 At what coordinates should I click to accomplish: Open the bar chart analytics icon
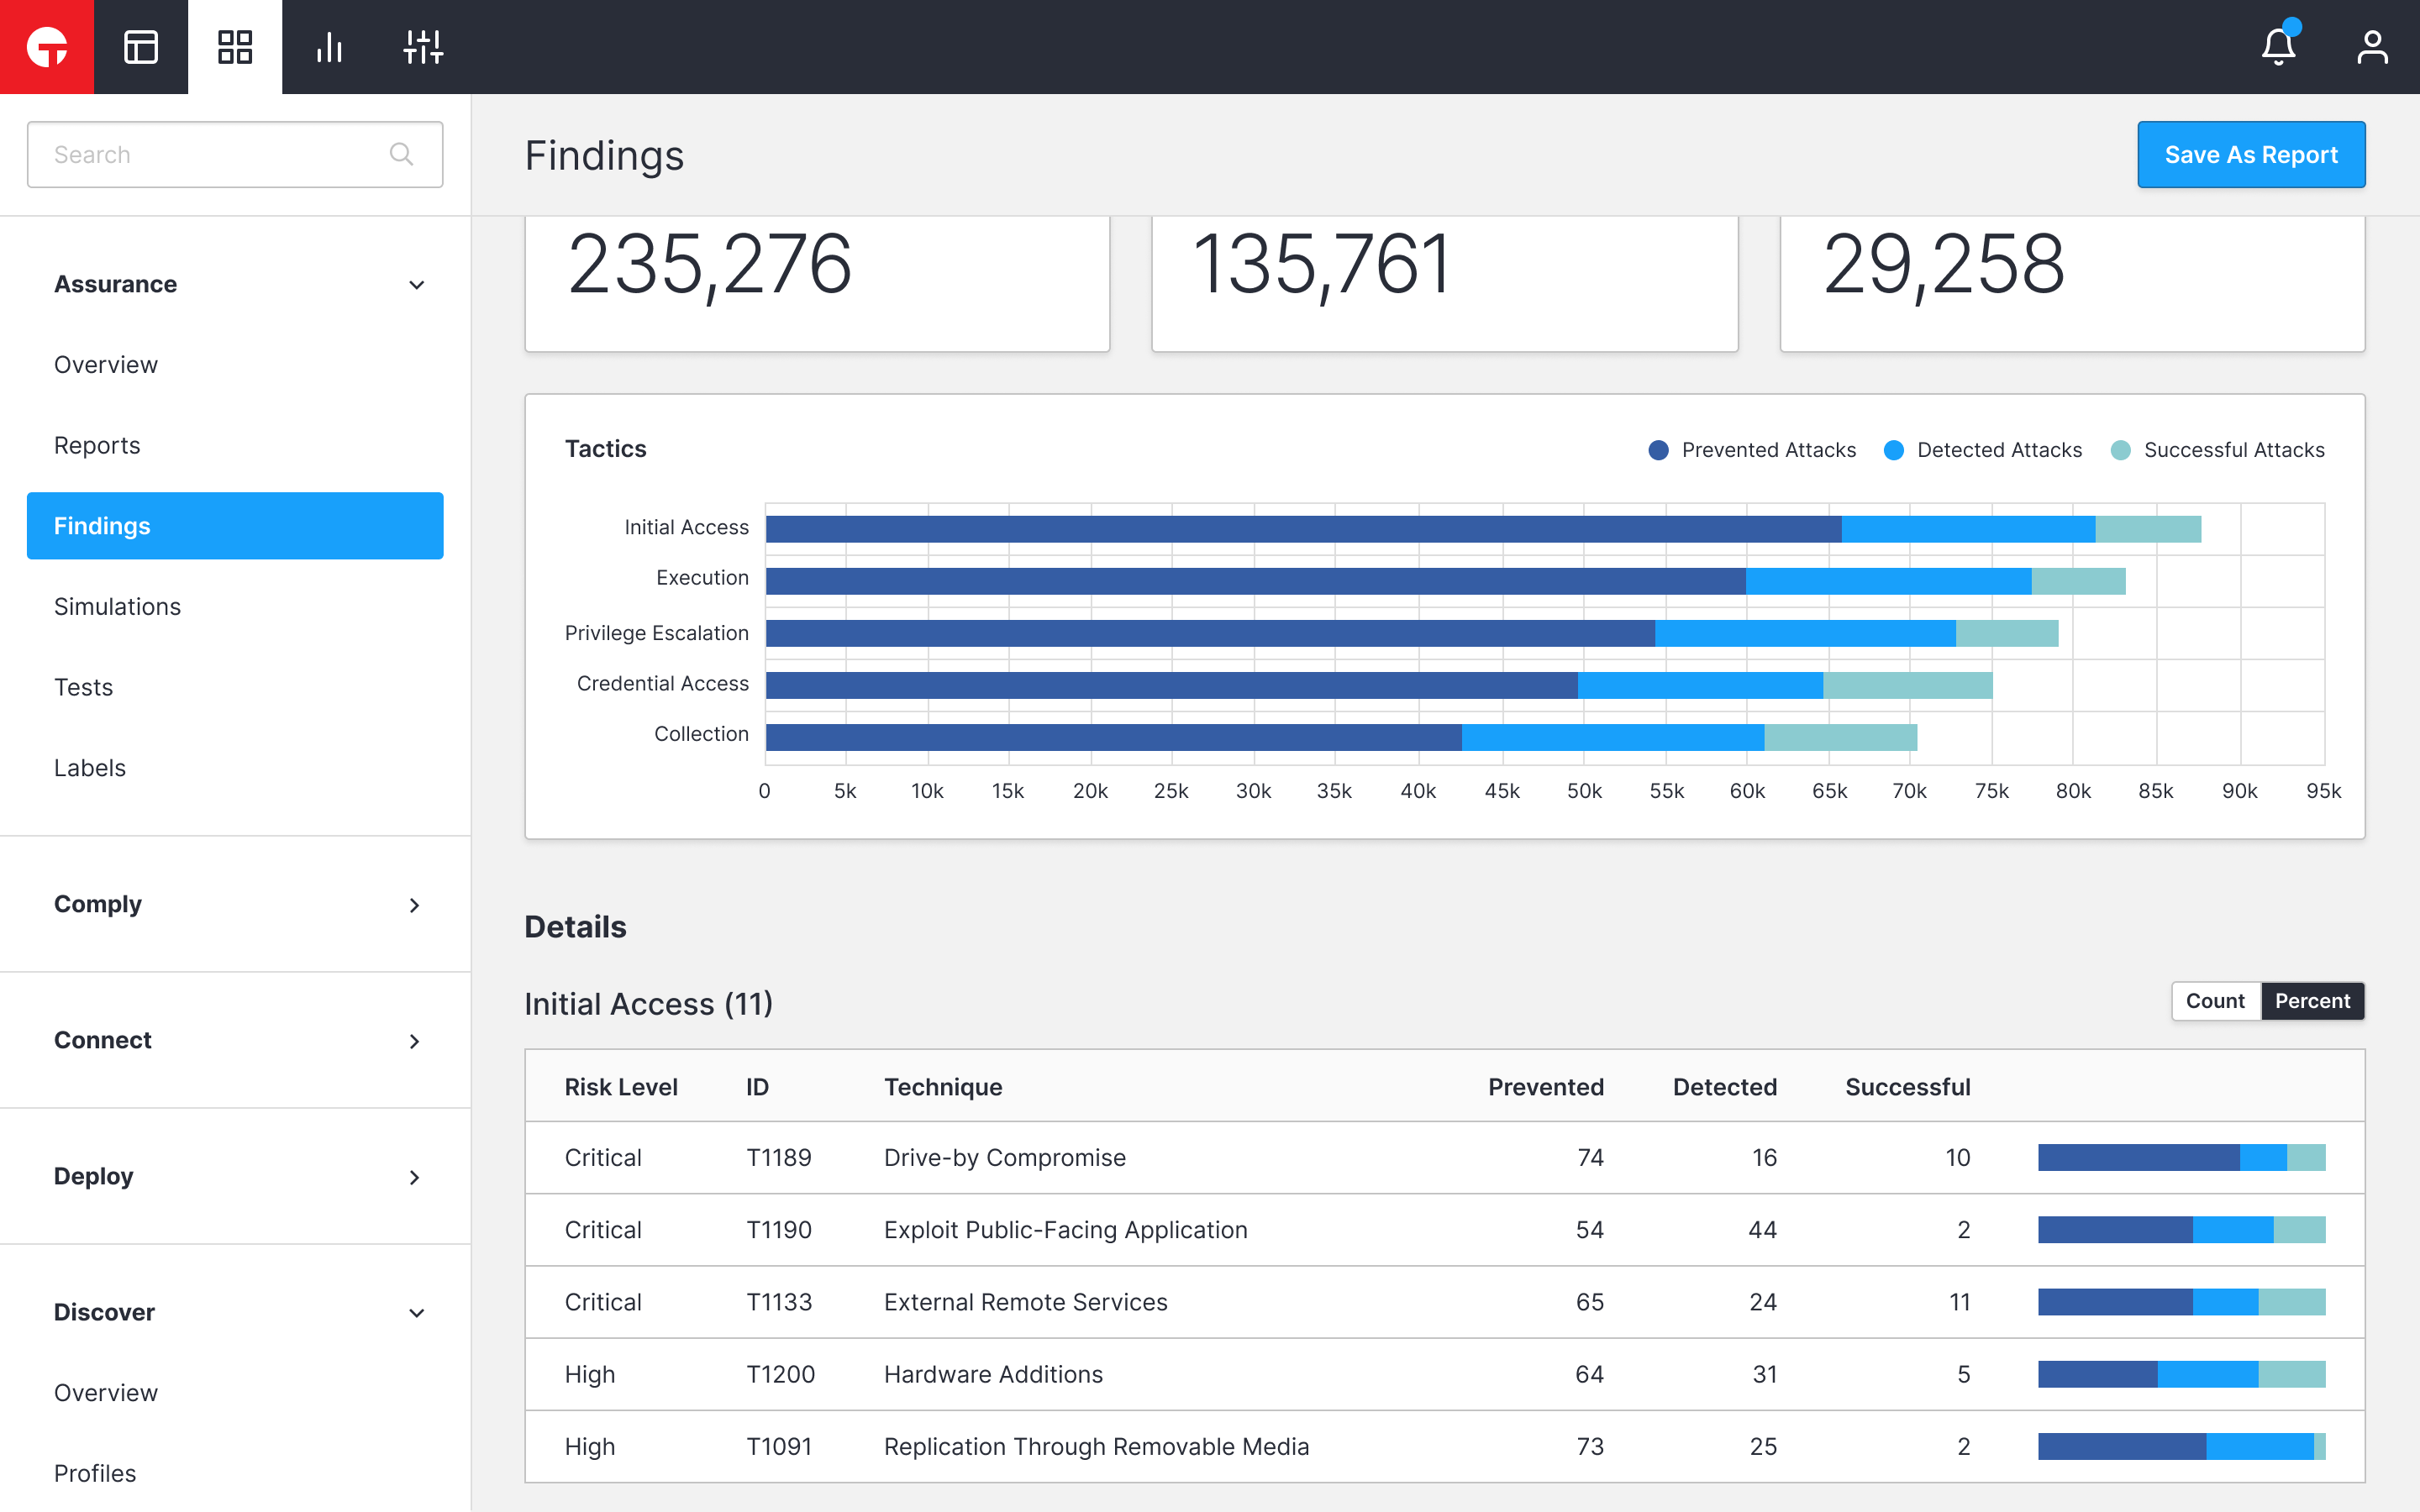tap(329, 47)
